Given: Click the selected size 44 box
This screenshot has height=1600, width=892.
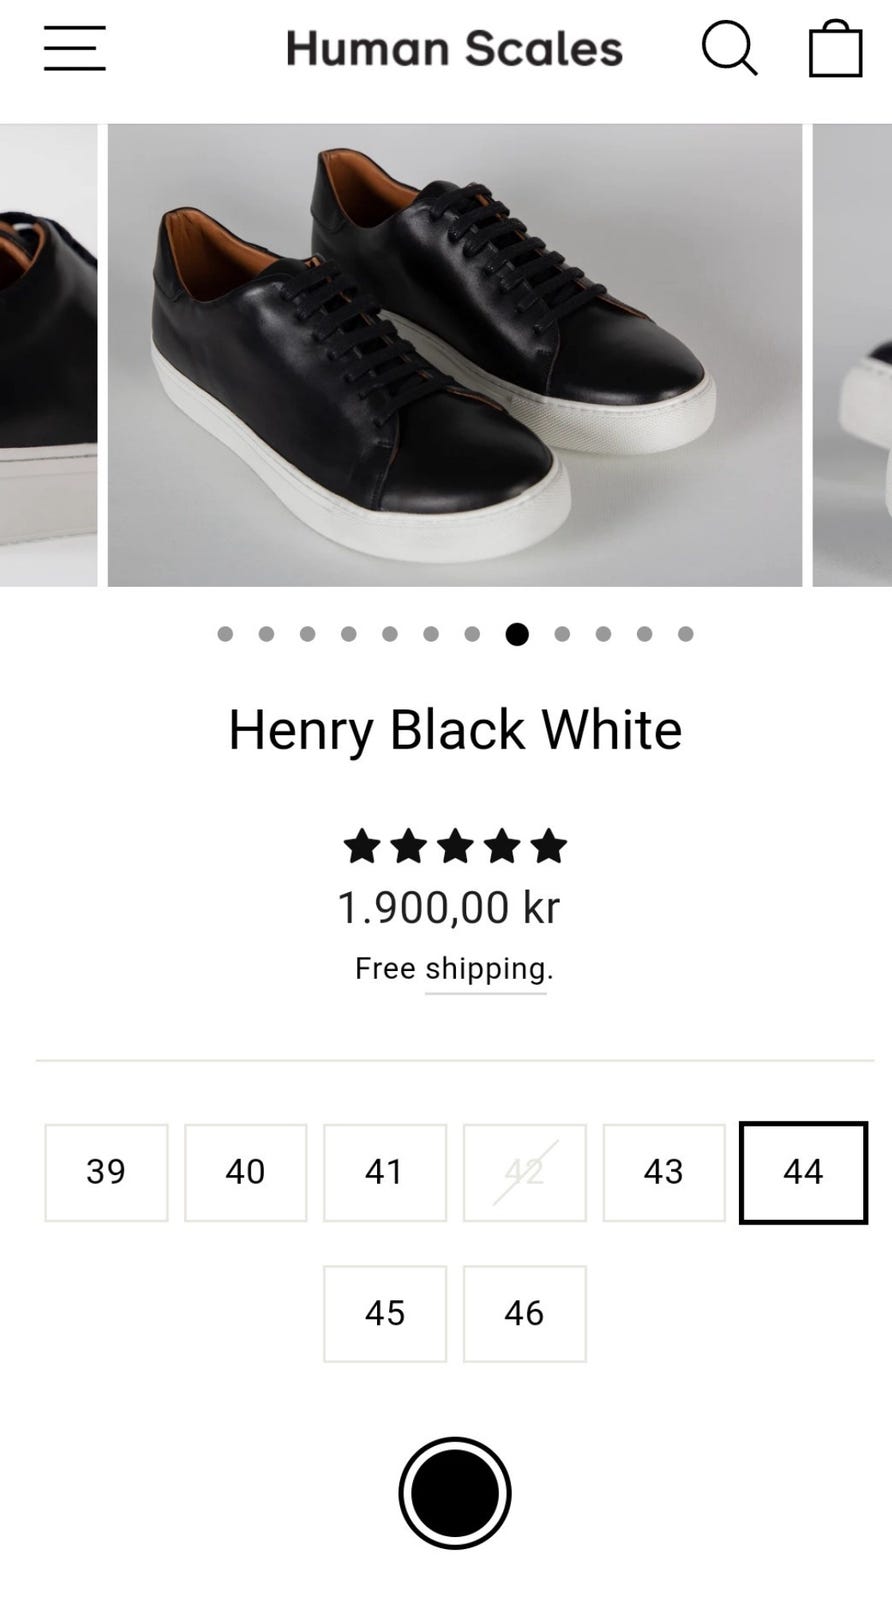Looking at the screenshot, I should point(803,1172).
